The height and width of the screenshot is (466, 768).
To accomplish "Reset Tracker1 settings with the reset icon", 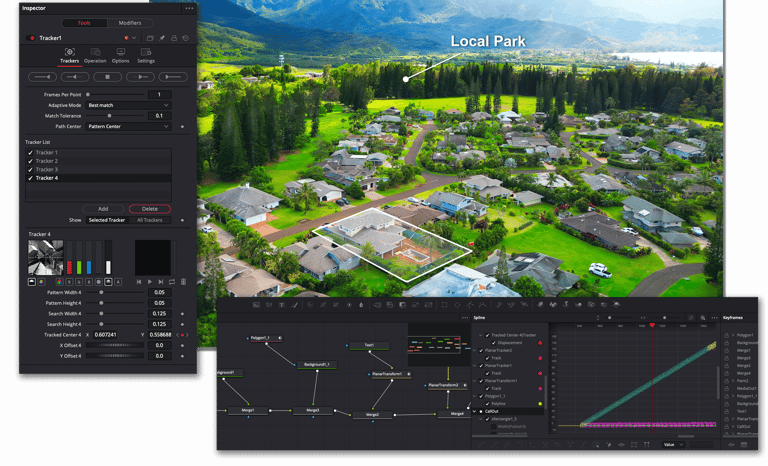I will point(186,38).
